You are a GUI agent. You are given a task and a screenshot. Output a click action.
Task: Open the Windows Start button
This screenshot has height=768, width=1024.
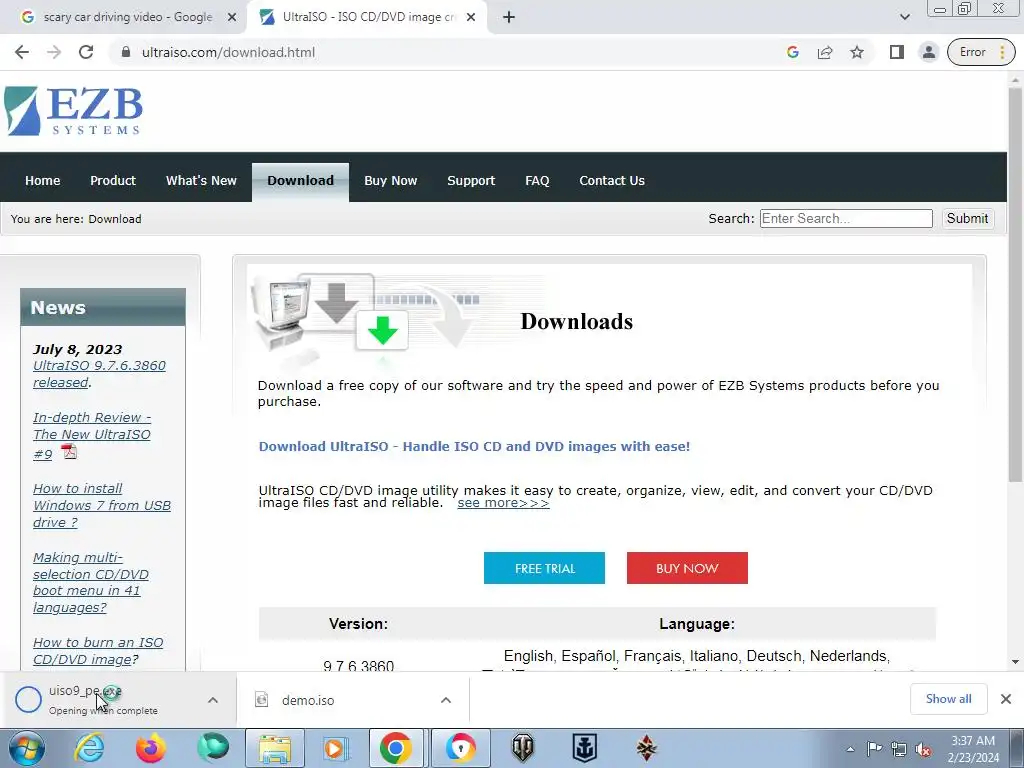(25, 748)
